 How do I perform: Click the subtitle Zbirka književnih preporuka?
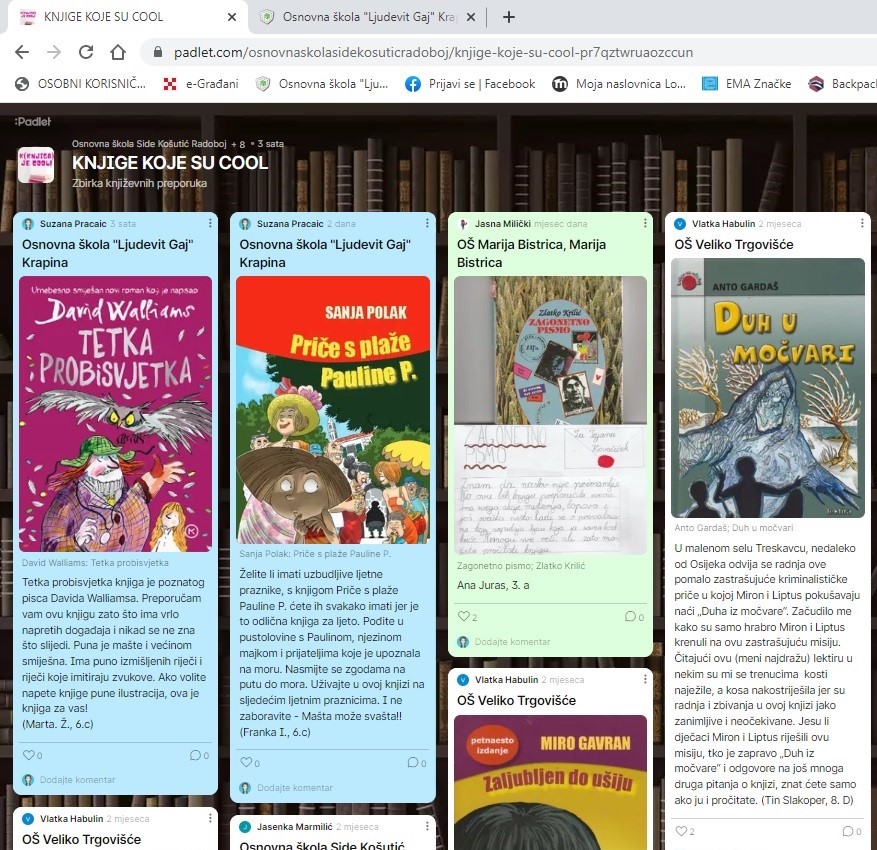pos(139,183)
